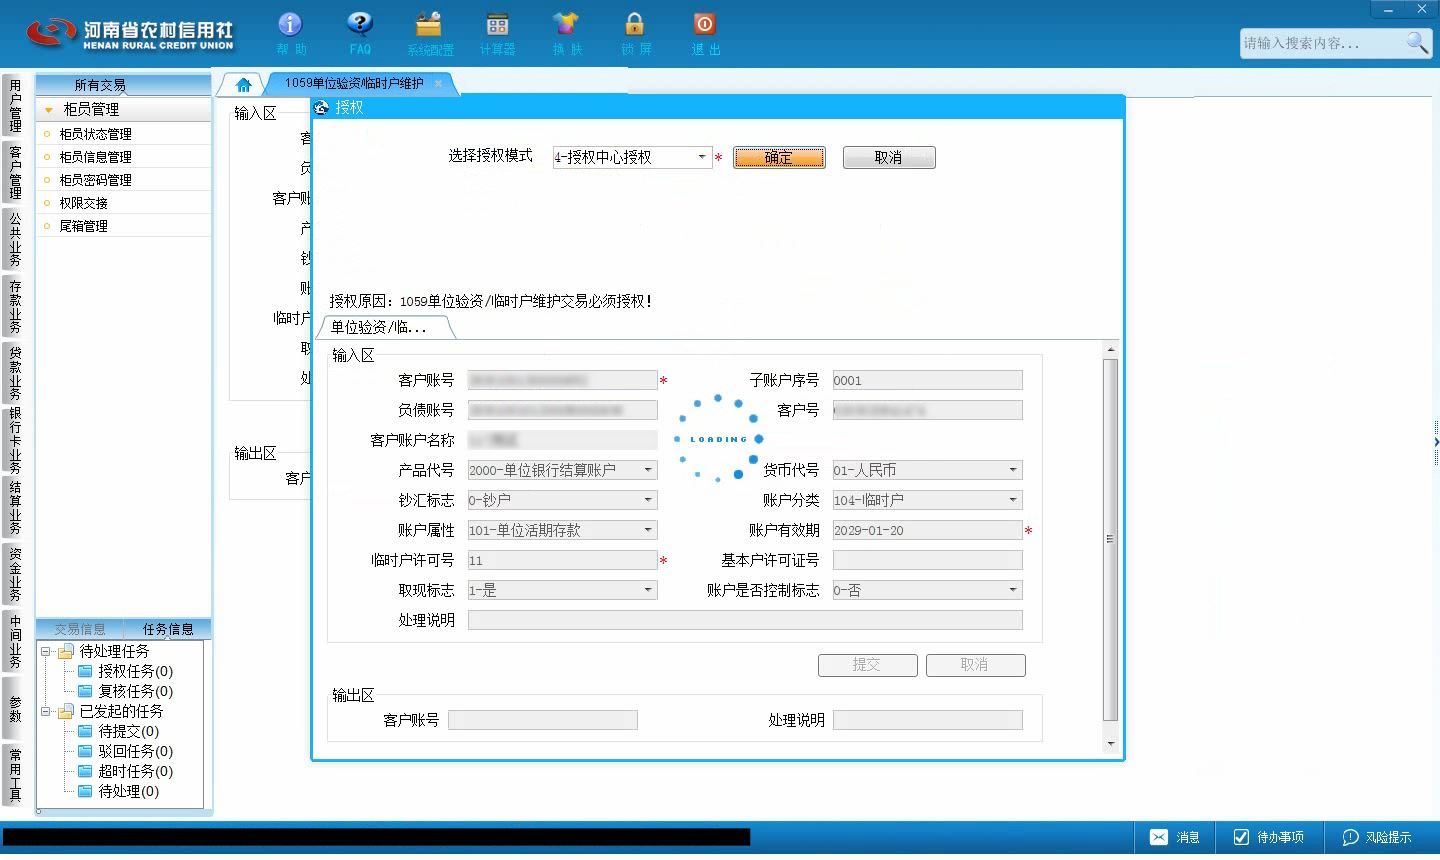Image resolution: width=1440 pixels, height=860 pixels.
Task: Click the 临时户许可号 field
Action: (562, 560)
